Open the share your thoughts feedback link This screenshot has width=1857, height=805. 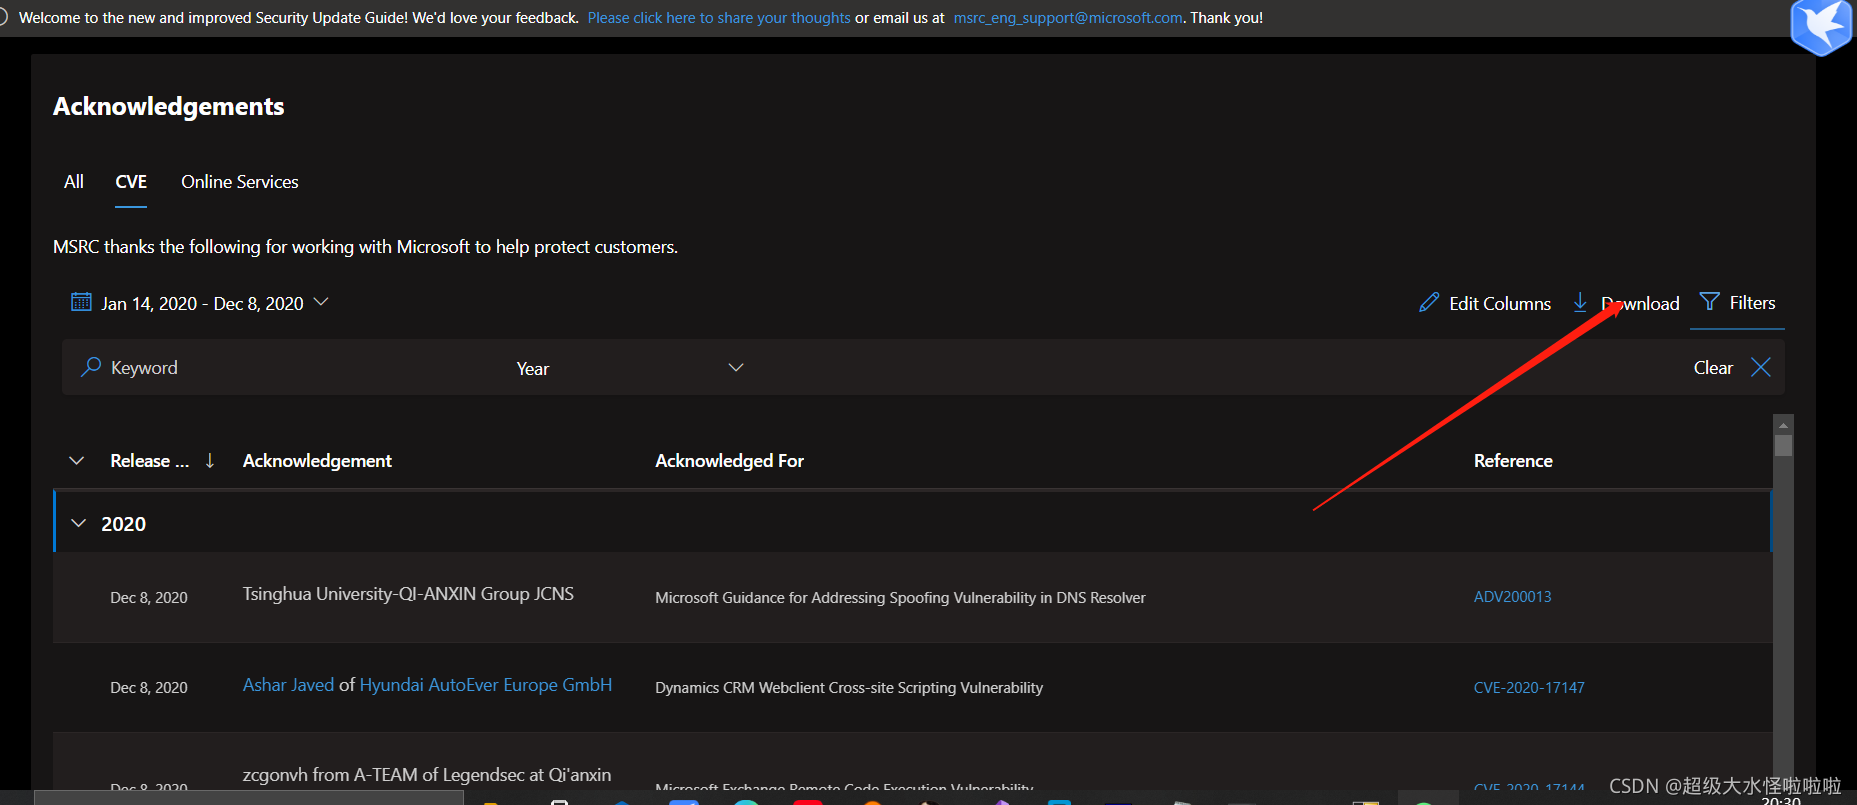(x=719, y=18)
